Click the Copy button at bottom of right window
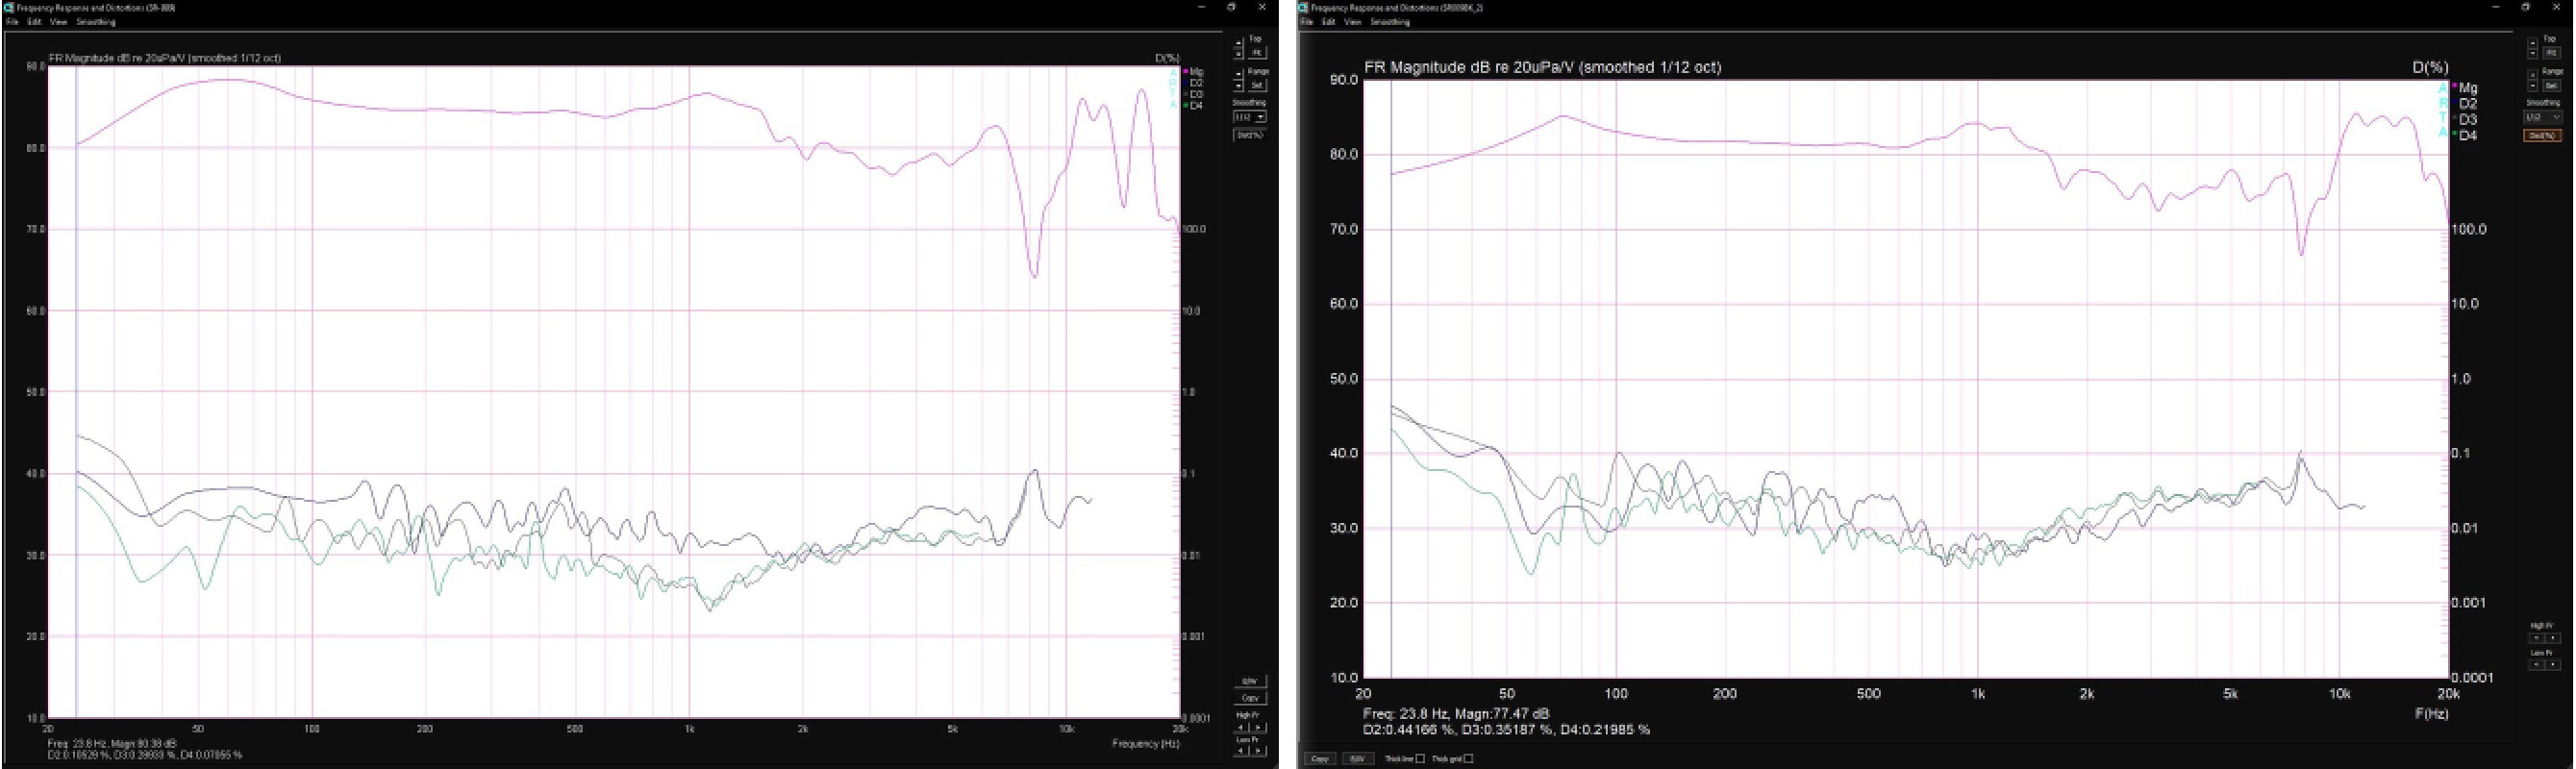 tap(1319, 759)
